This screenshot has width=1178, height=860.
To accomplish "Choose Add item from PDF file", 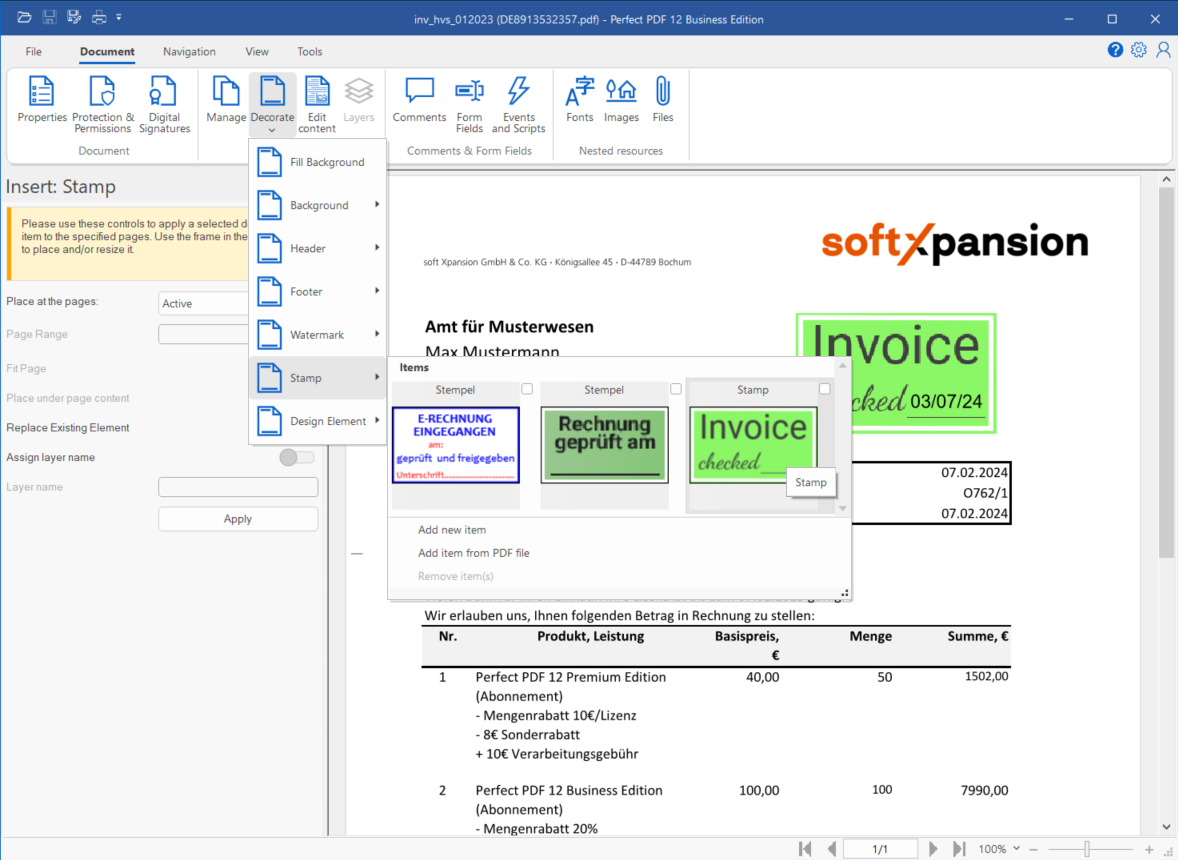I will pos(473,553).
